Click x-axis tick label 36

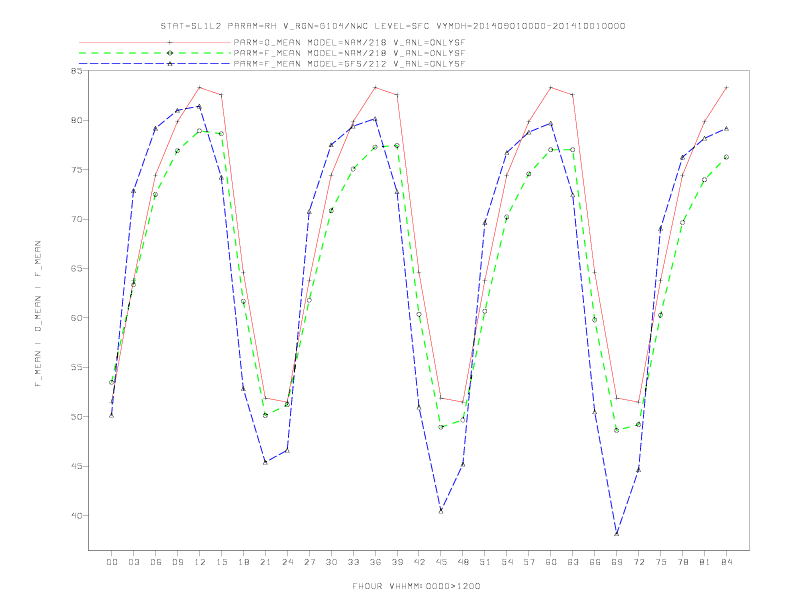click(375, 562)
